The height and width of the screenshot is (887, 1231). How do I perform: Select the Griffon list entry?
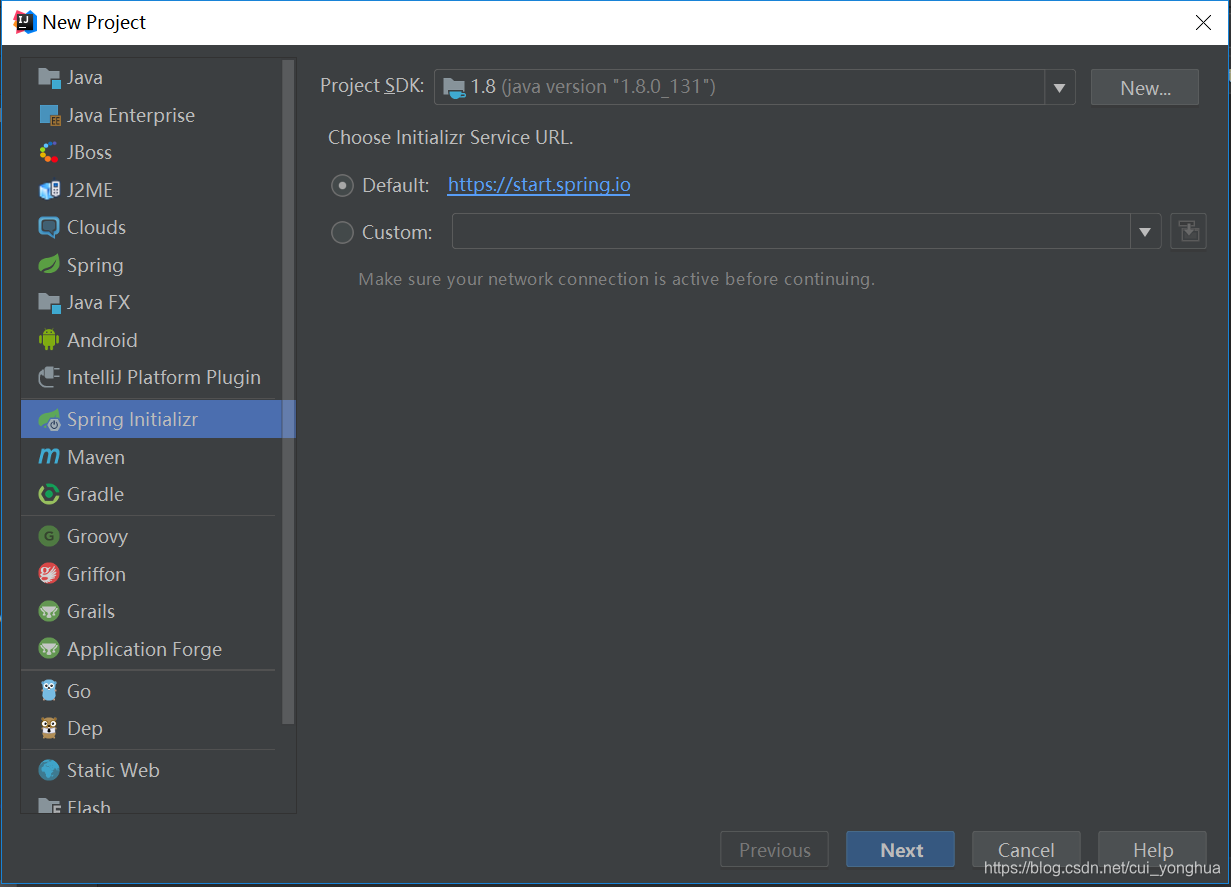pos(151,574)
